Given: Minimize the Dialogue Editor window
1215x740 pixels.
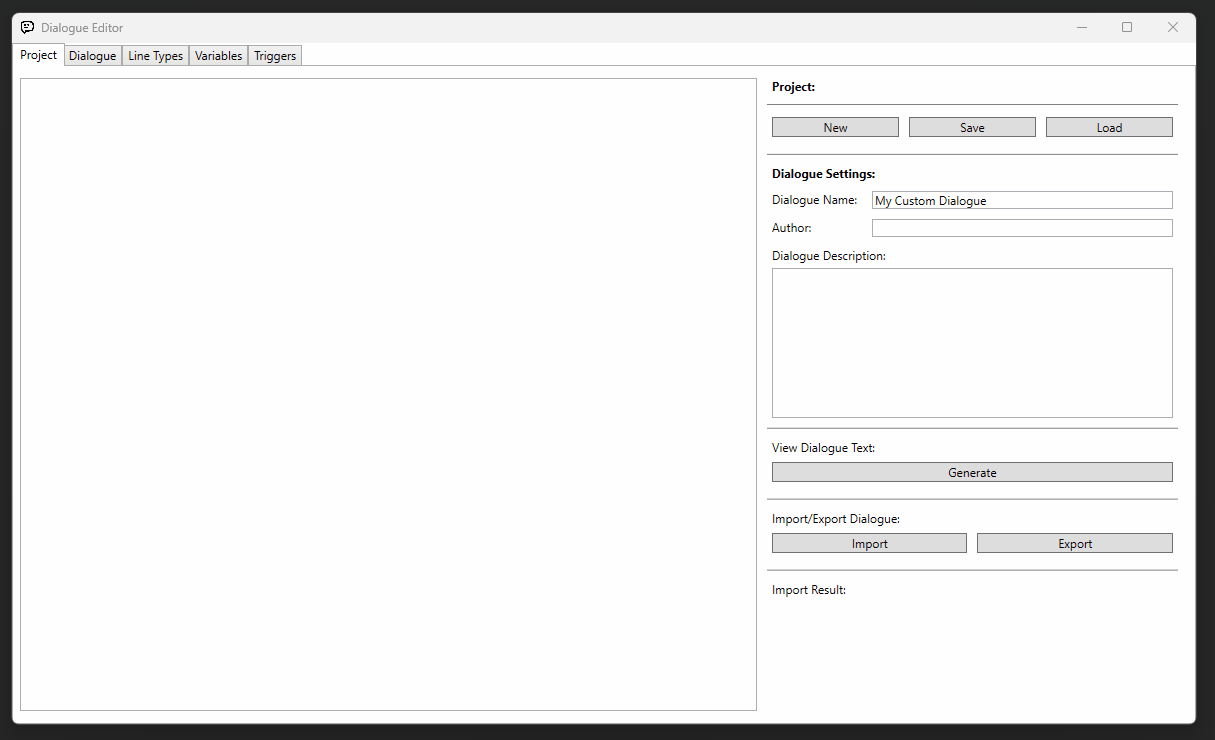Looking at the screenshot, I should click(x=1081, y=28).
